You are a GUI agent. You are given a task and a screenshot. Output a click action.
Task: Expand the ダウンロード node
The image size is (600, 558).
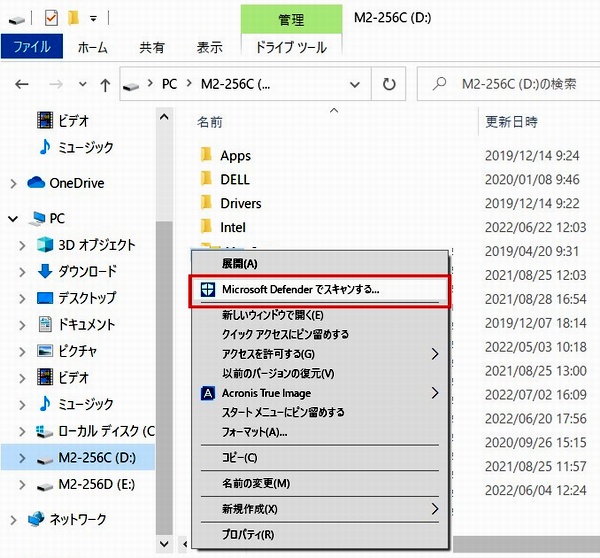tap(22, 272)
